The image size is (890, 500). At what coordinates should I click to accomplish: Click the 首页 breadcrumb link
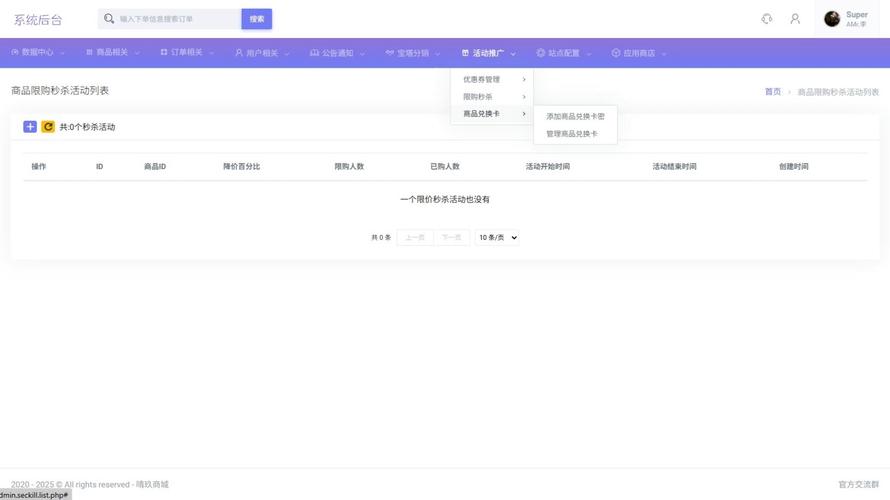pyautogui.click(x=773, y=91)
